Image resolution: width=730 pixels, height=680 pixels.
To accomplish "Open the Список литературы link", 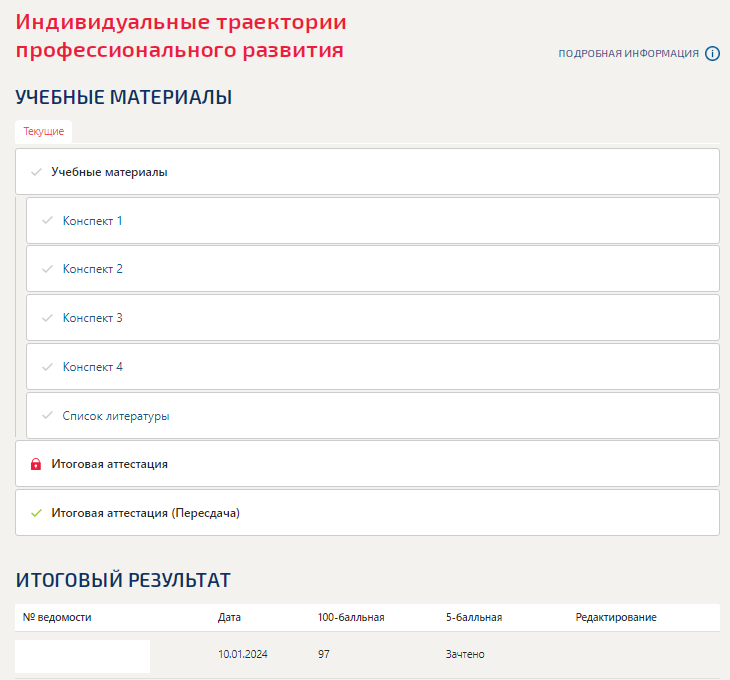I will (116, 416).
